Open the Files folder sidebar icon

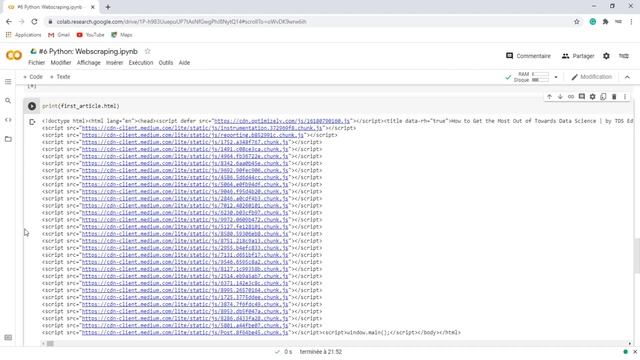pyautogui.click(x=8, y=139)
